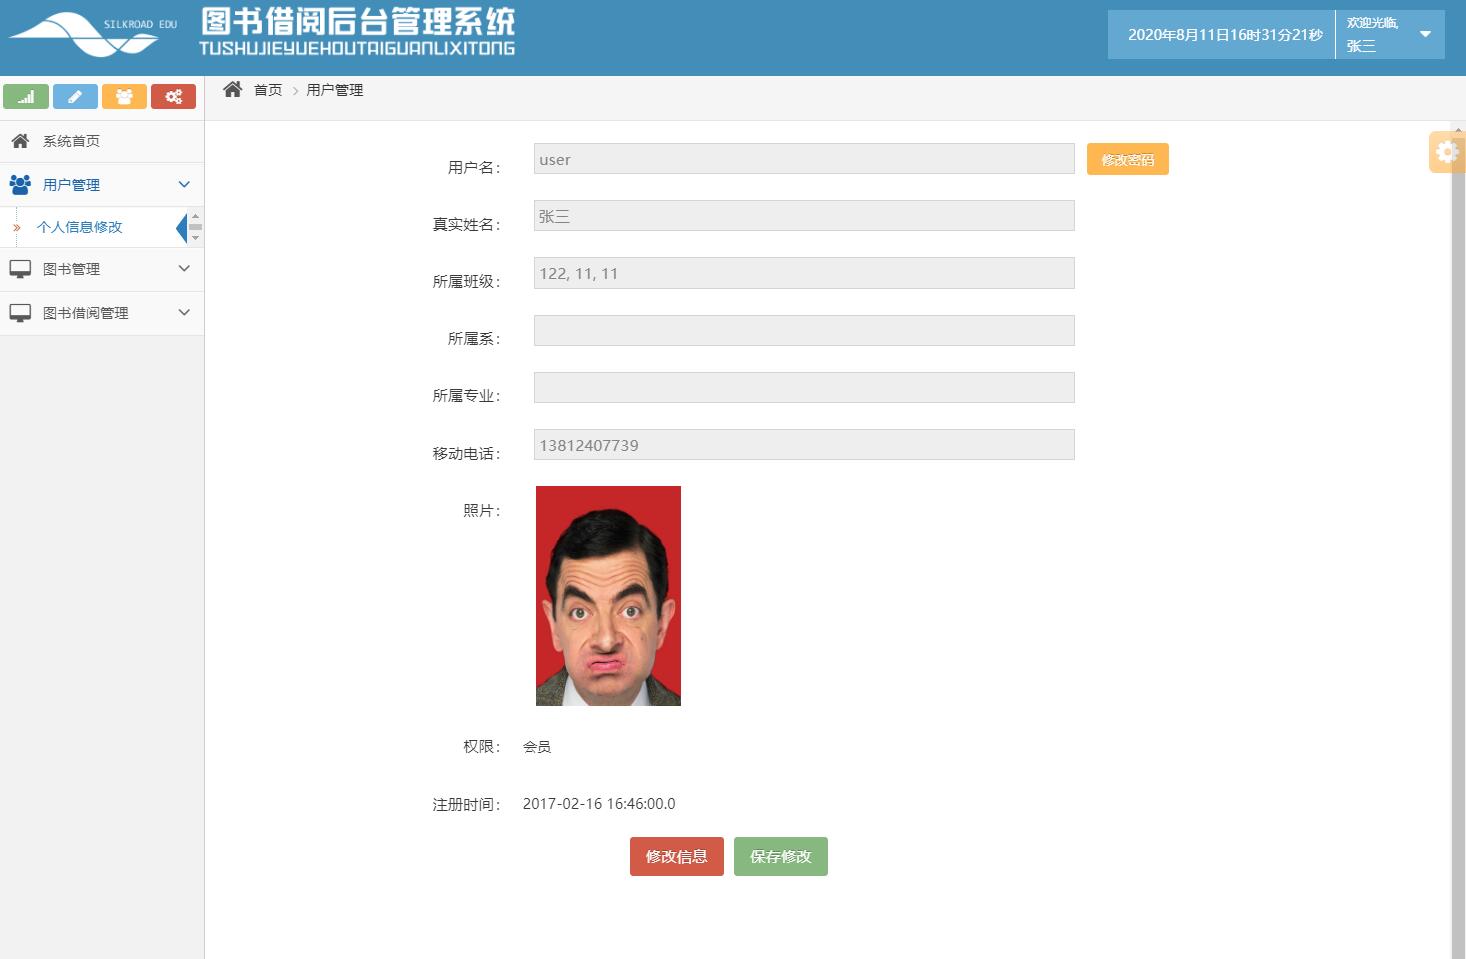The width and height of the screenshot is (1466, 959).
Task: Click the 修改密码 orange button
Action: tap(1127, 158)
